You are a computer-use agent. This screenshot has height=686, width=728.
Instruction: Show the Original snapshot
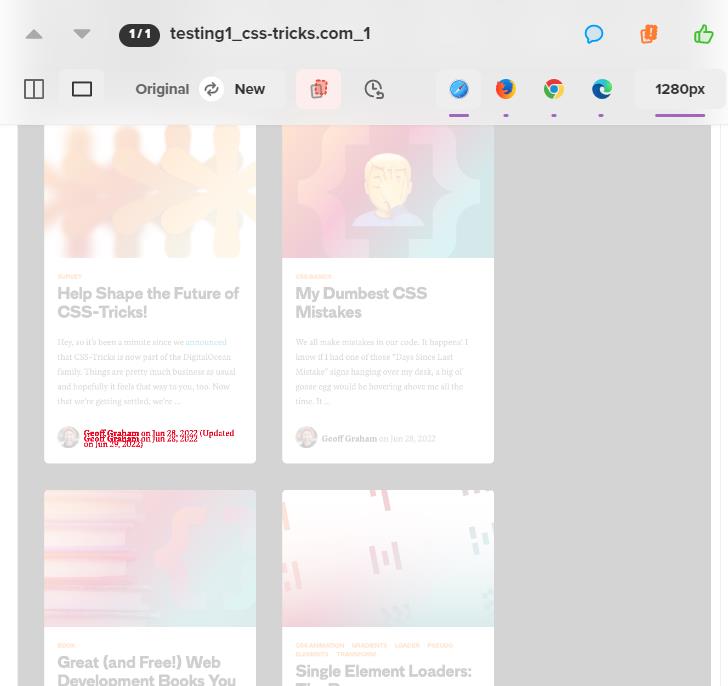click(x=162, y=89)
